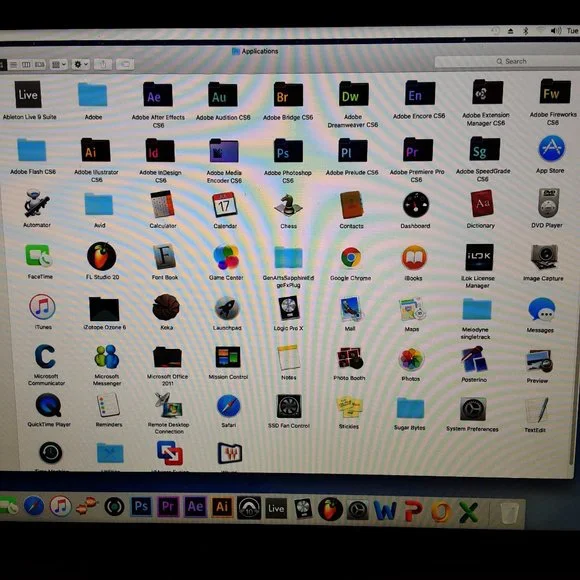Switch Finder to cover flow view

40,65
